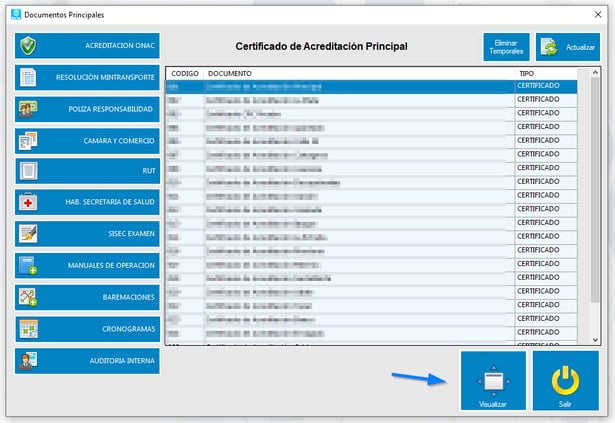Viewport: 615px width, 423px height.
Task: Open the Cronogramas section
Action: tap(87, 327)
